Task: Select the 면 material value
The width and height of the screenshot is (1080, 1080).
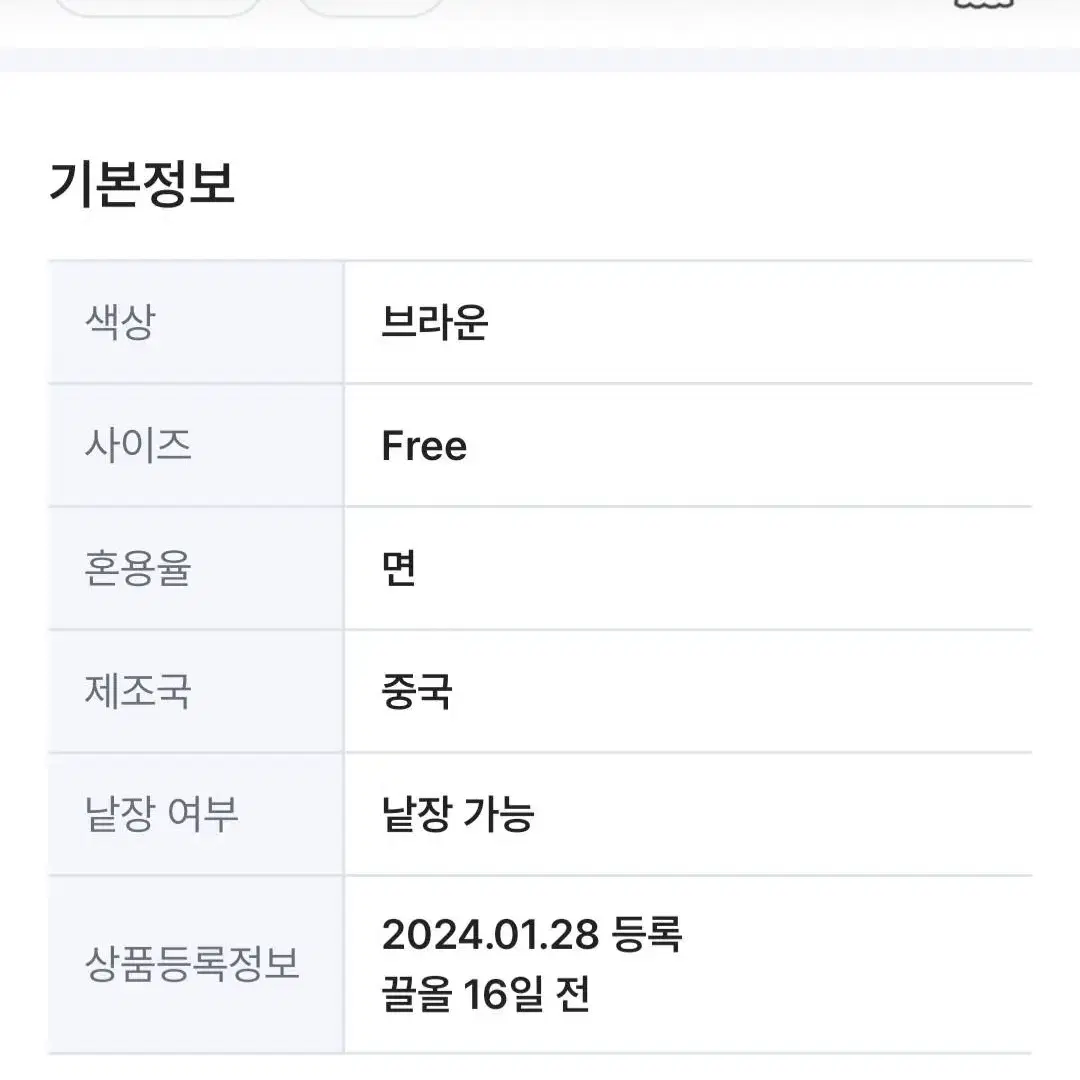Action: [x=399, y=568]
